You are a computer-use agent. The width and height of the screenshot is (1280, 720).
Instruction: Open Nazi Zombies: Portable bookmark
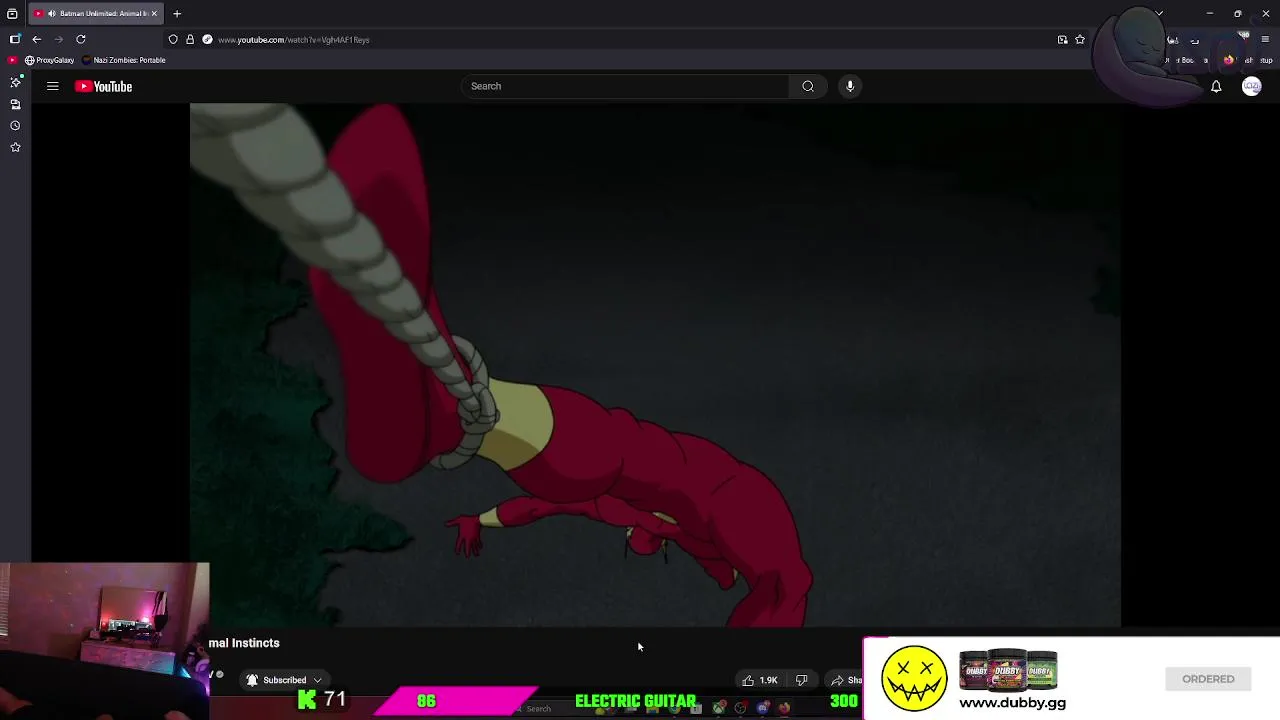pyautogui.click(x=124, y=60)
